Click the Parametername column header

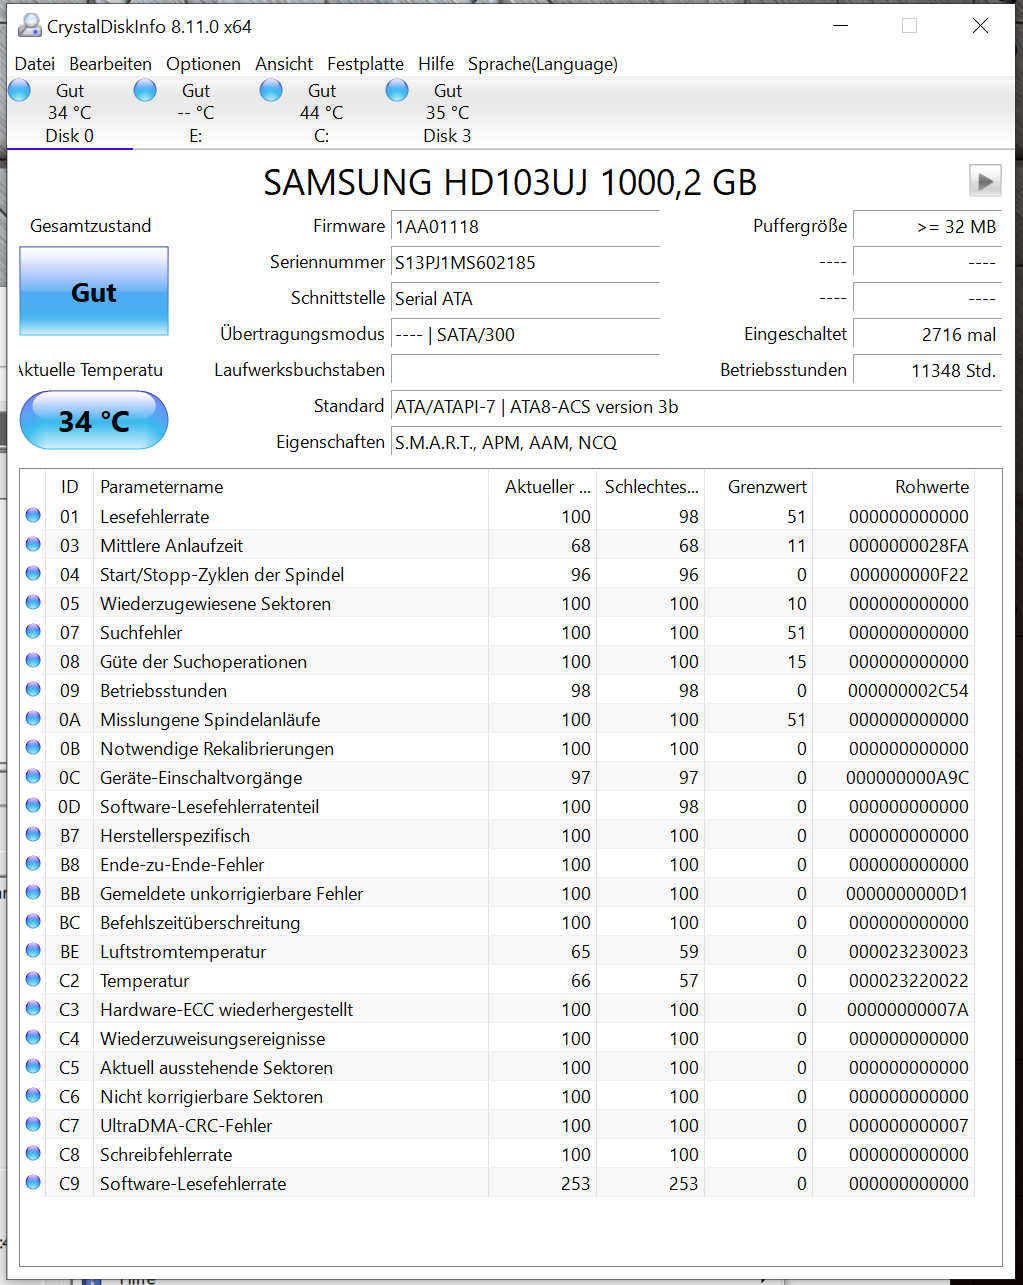290,487
